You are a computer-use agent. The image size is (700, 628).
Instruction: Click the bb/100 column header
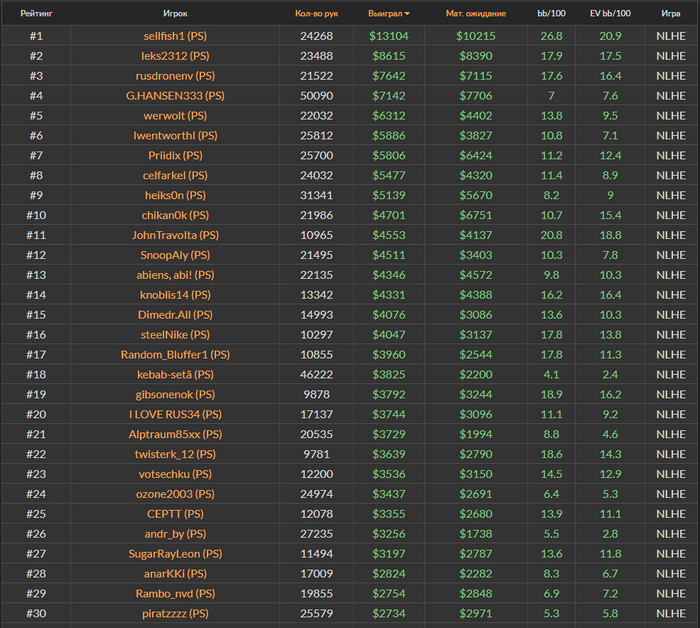pyautogui.click(x=552, y=14)
